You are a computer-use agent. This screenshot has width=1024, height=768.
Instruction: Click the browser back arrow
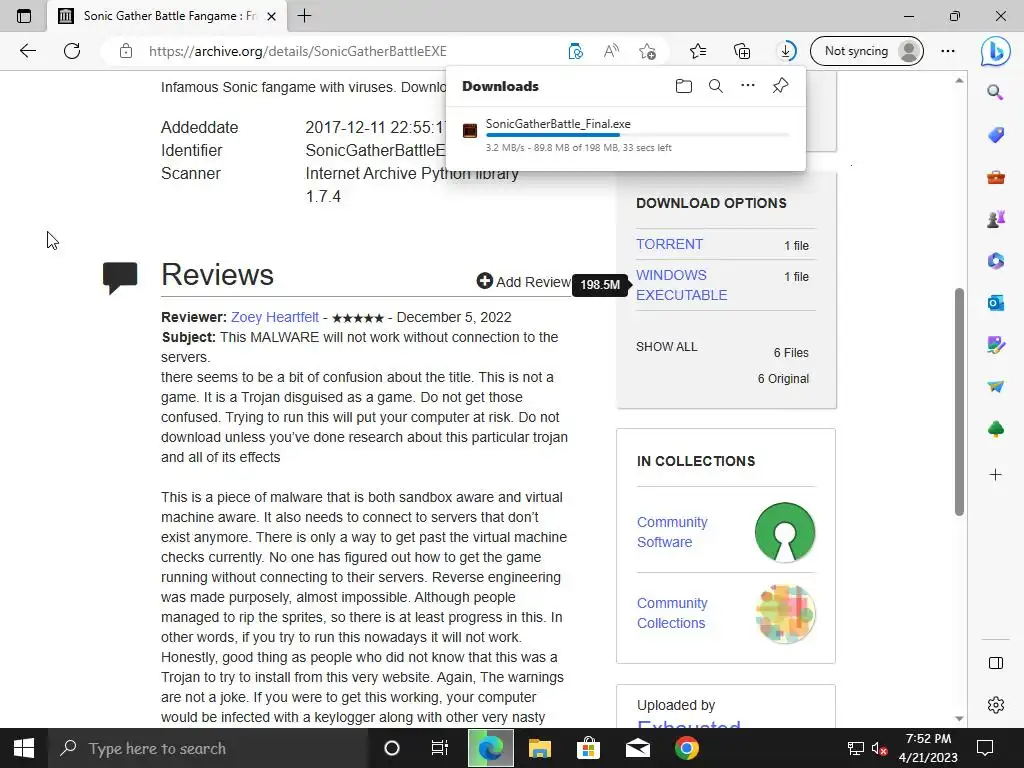(x=27, y=51)
